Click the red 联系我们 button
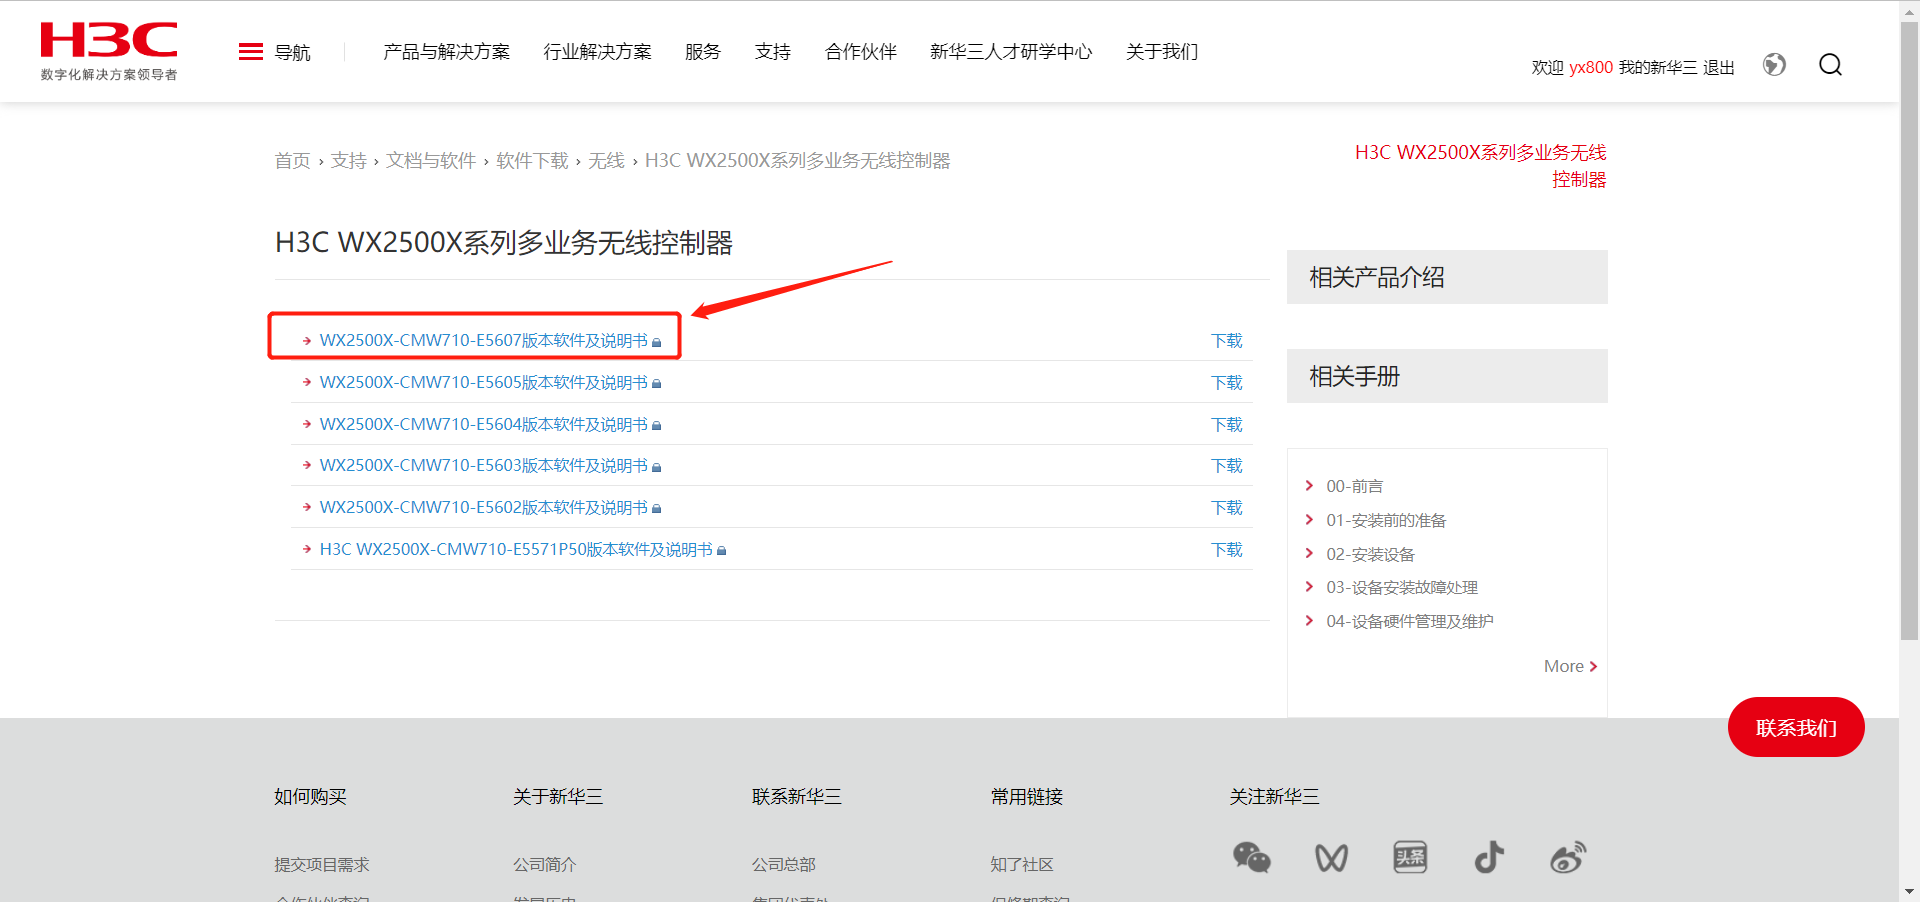 (x=1796, y=727)
